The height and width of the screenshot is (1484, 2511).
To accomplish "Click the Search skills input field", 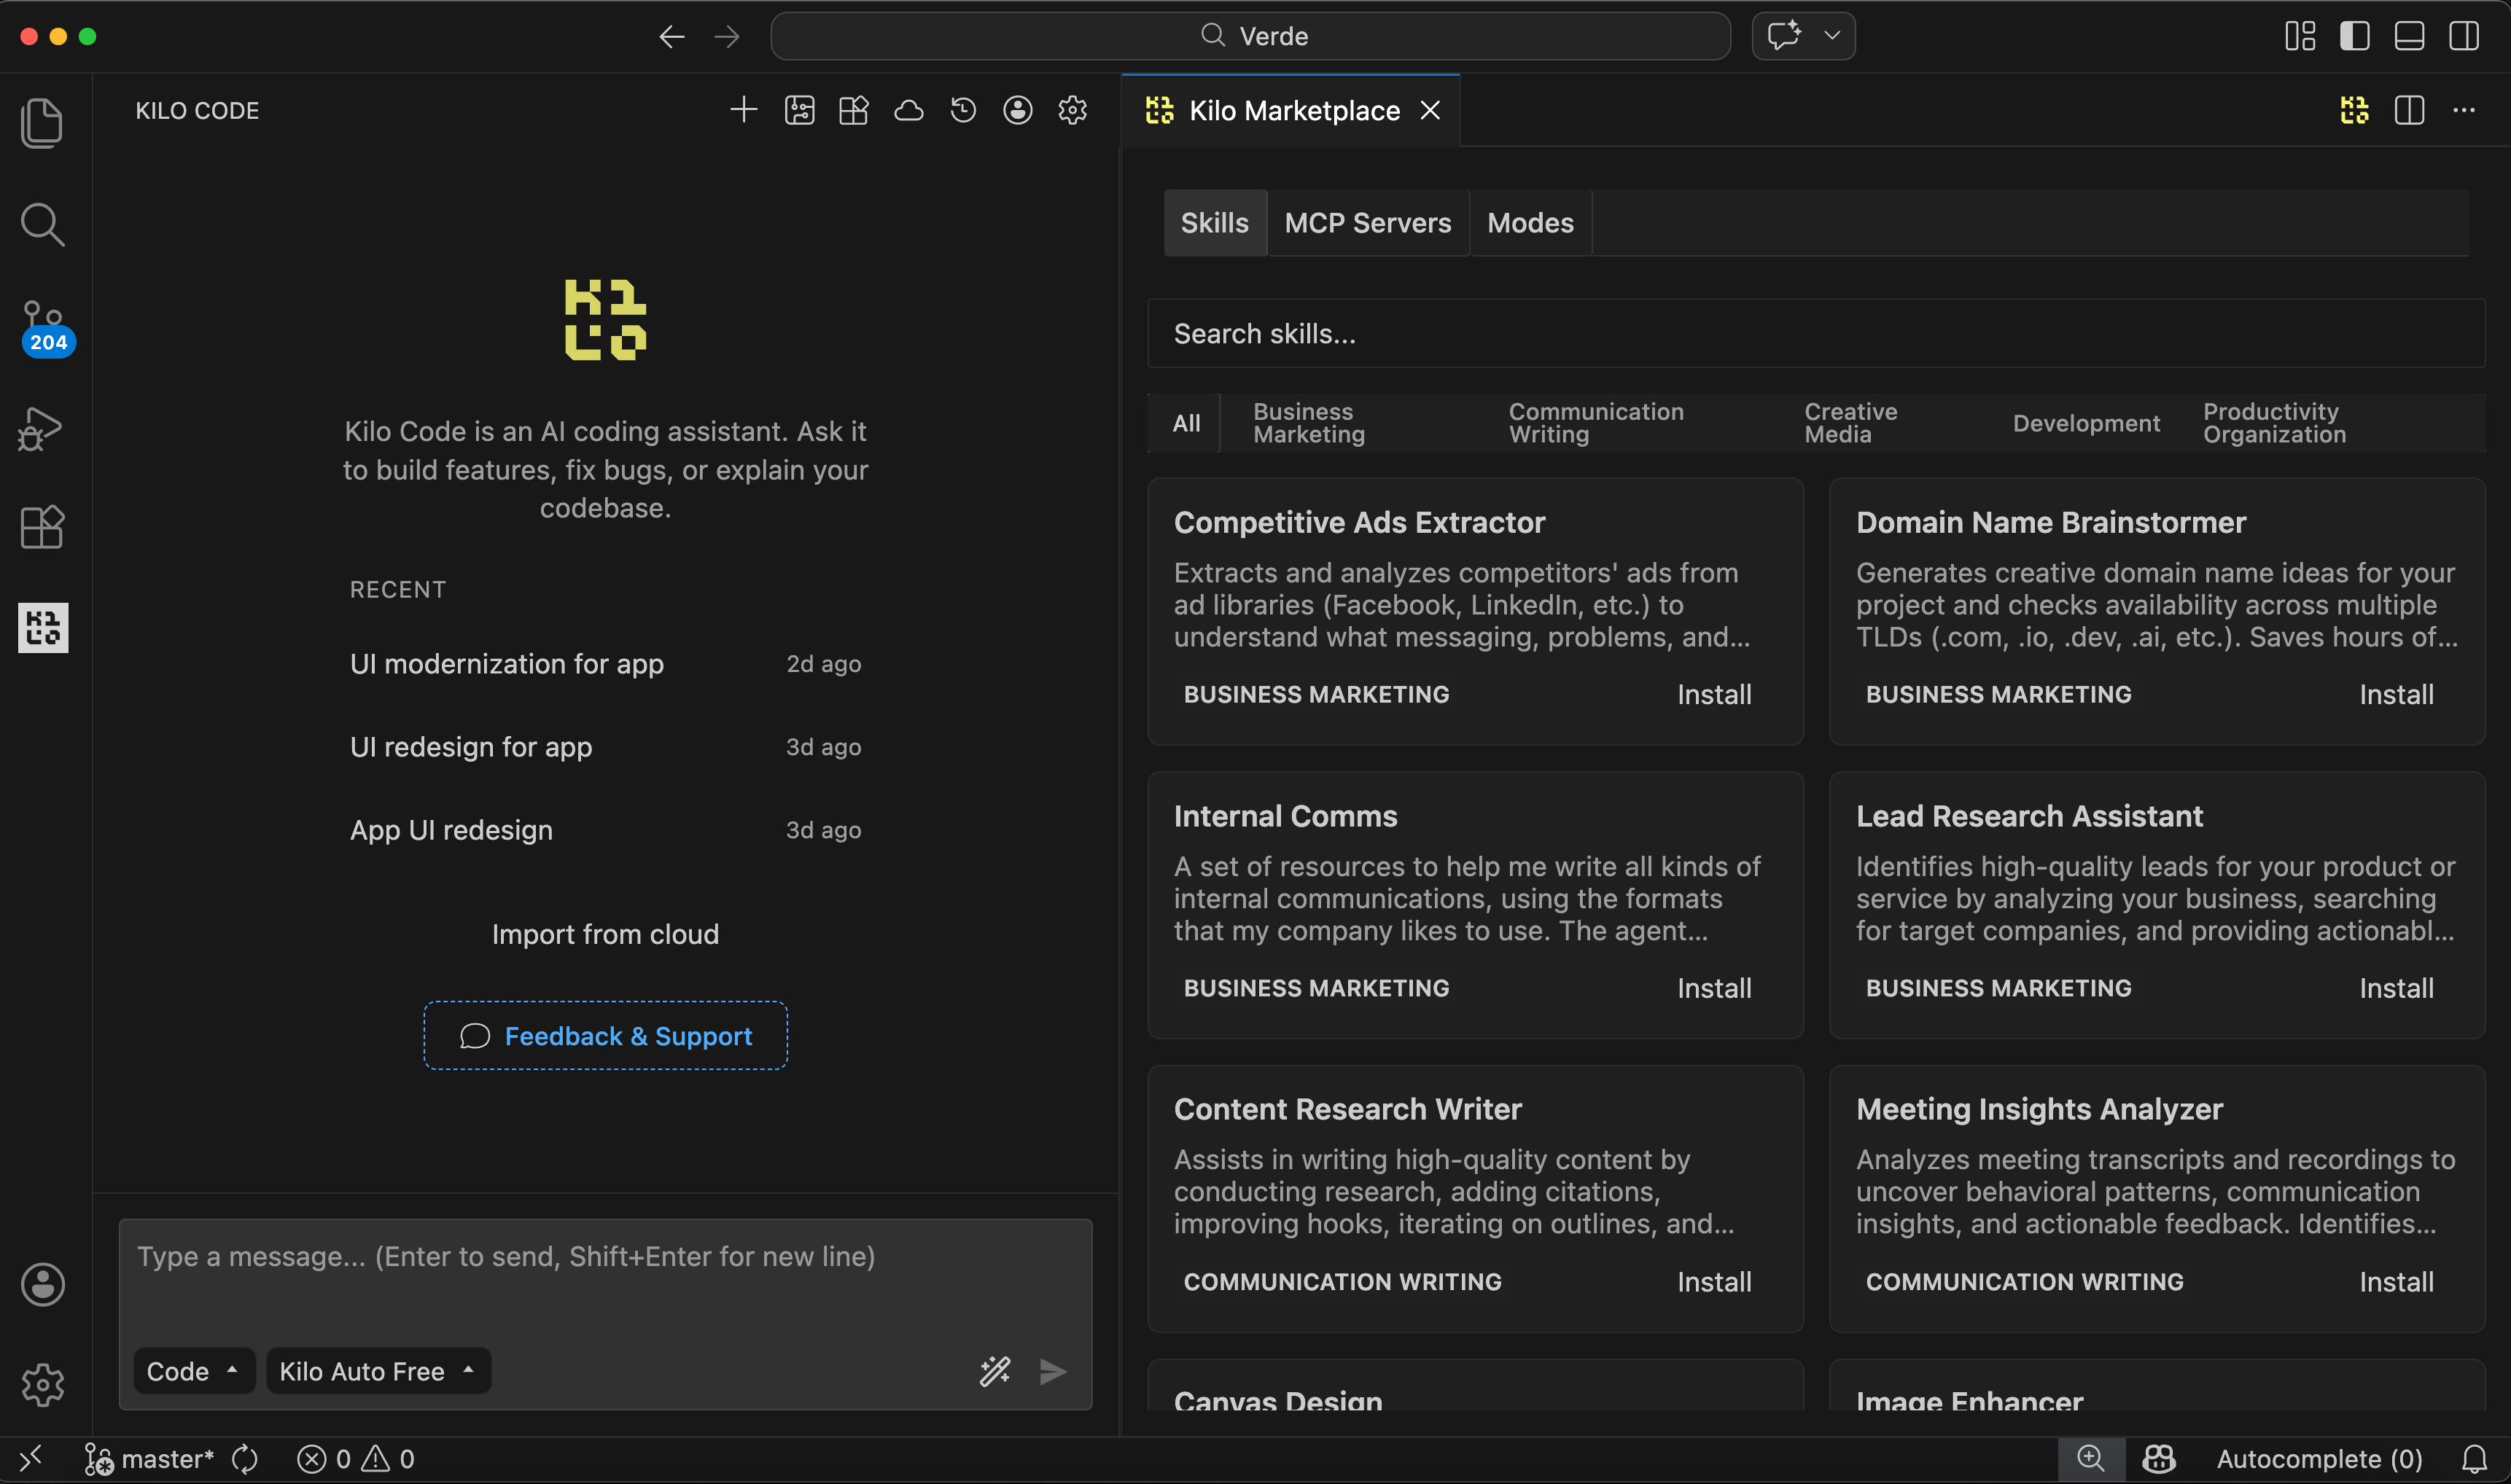I will [x=1815, y=333].
